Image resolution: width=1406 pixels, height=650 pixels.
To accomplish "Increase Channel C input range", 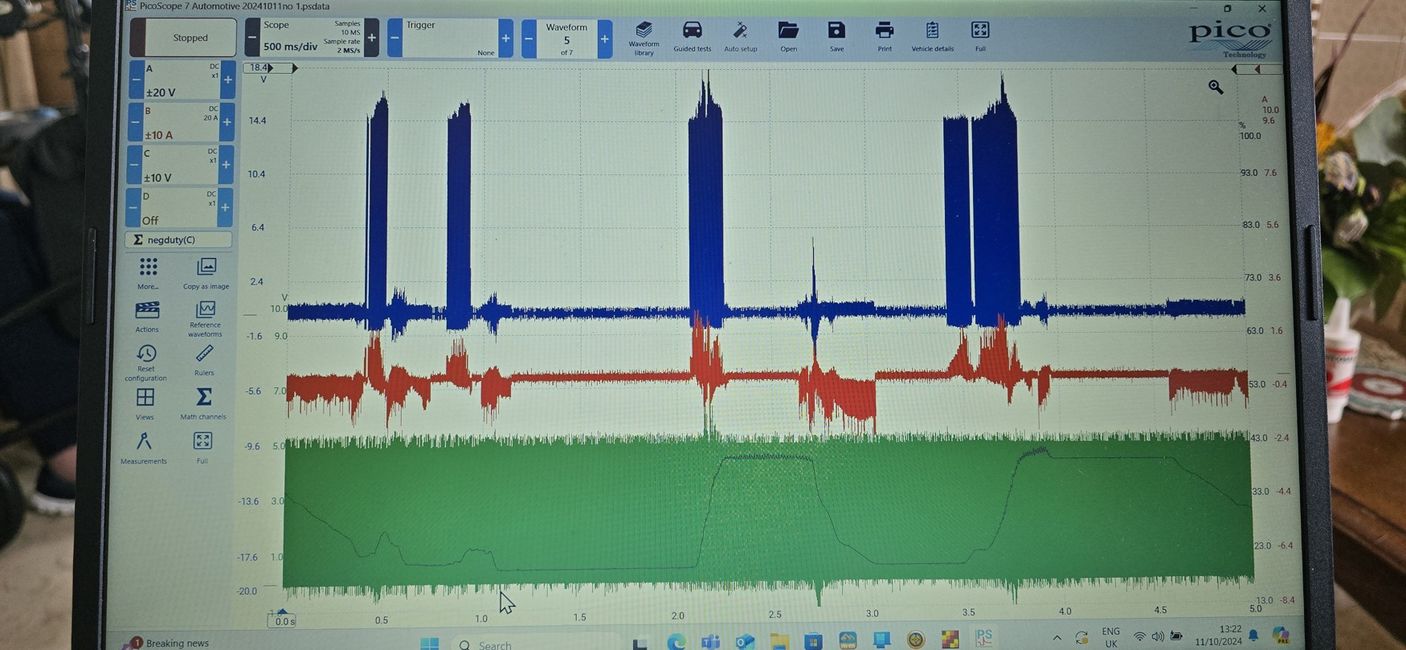I will (226, 165).
